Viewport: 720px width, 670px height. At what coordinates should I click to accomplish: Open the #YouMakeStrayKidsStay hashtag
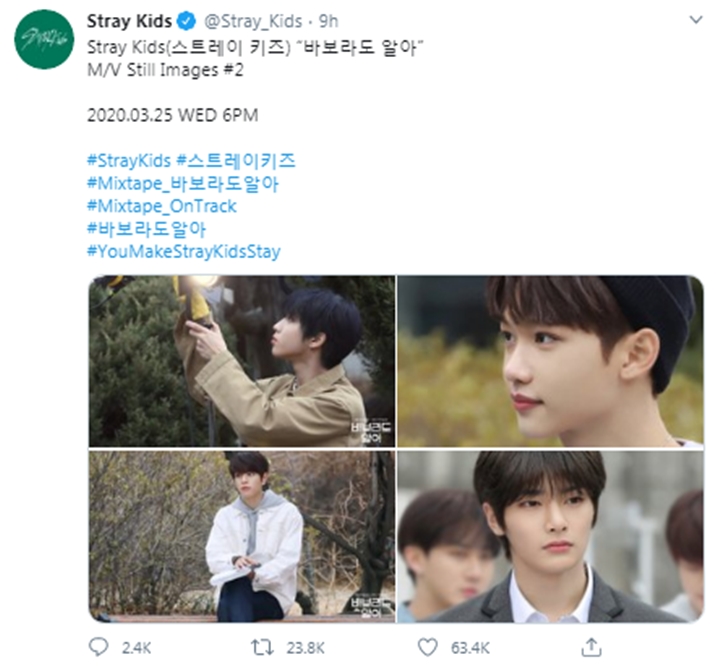(x=184, y=252)
